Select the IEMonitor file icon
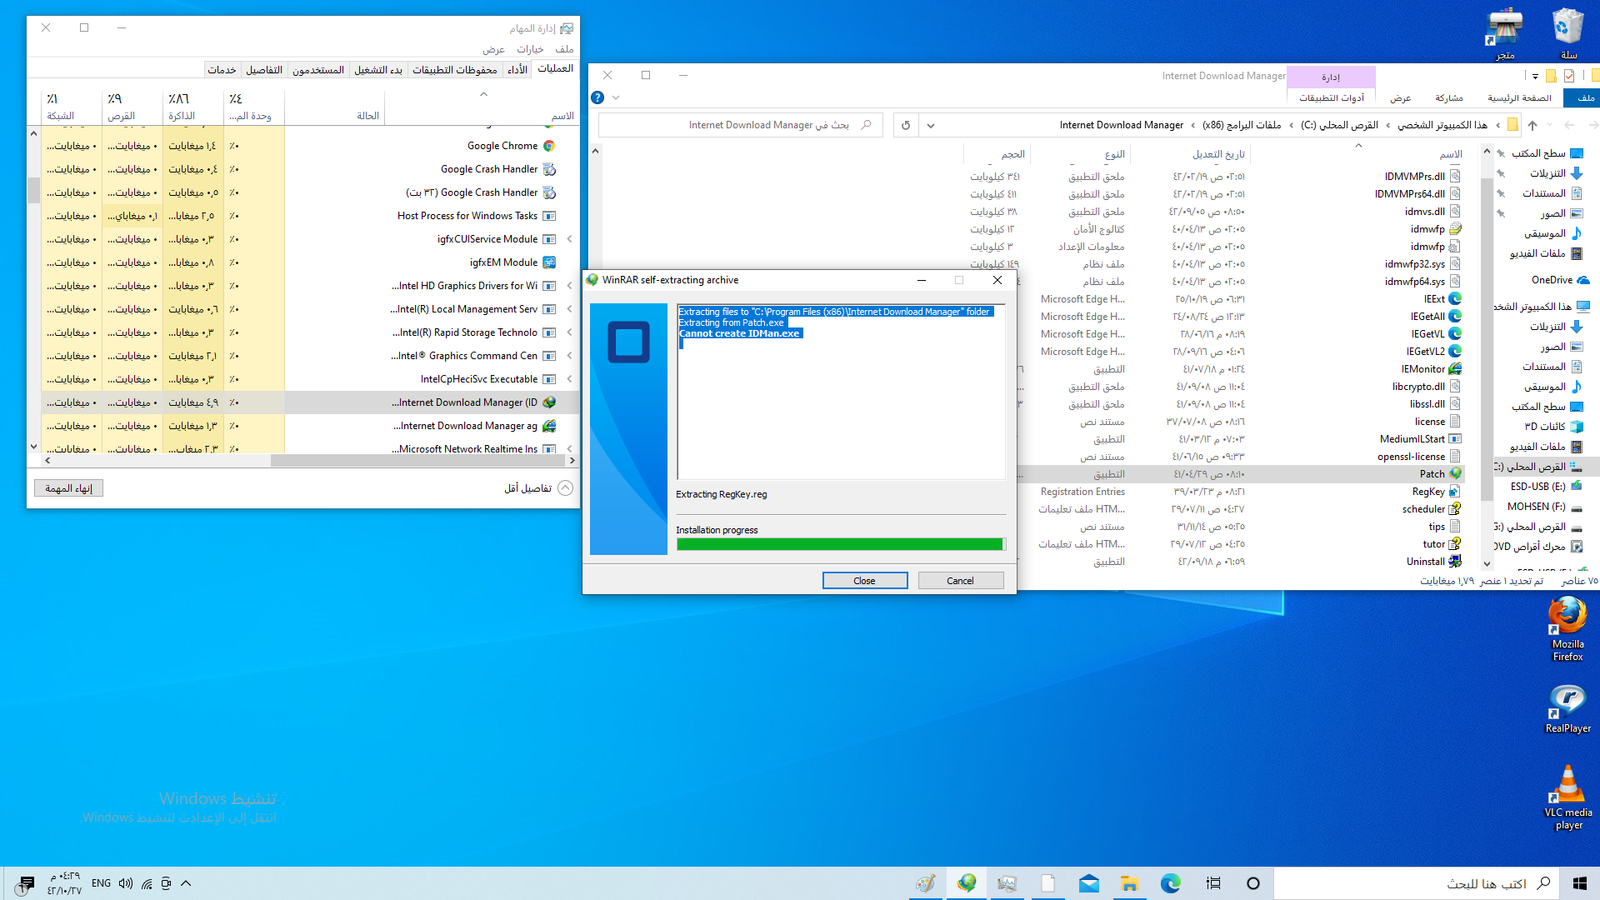Image resolution: width=1600 pixels, height=900 pixels. (x=1455, y=369)
